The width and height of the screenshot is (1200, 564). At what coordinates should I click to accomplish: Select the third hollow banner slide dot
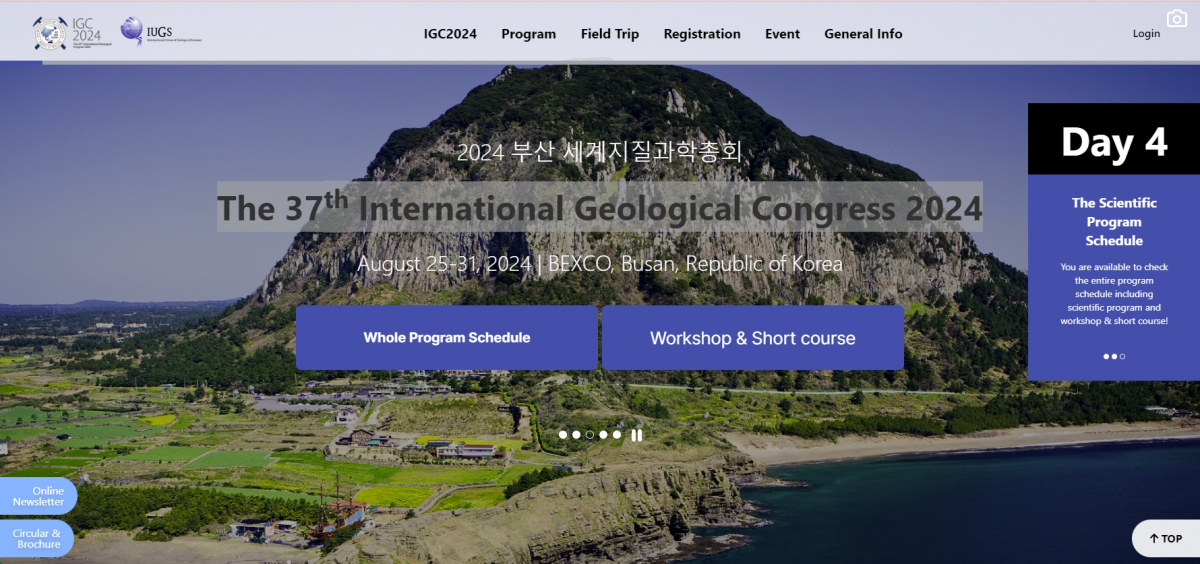coord(590,435)
